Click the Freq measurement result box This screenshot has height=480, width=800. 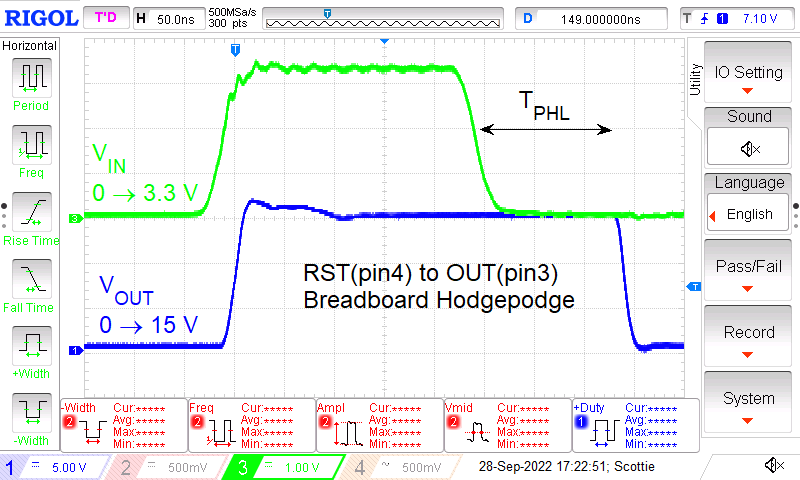252,425
